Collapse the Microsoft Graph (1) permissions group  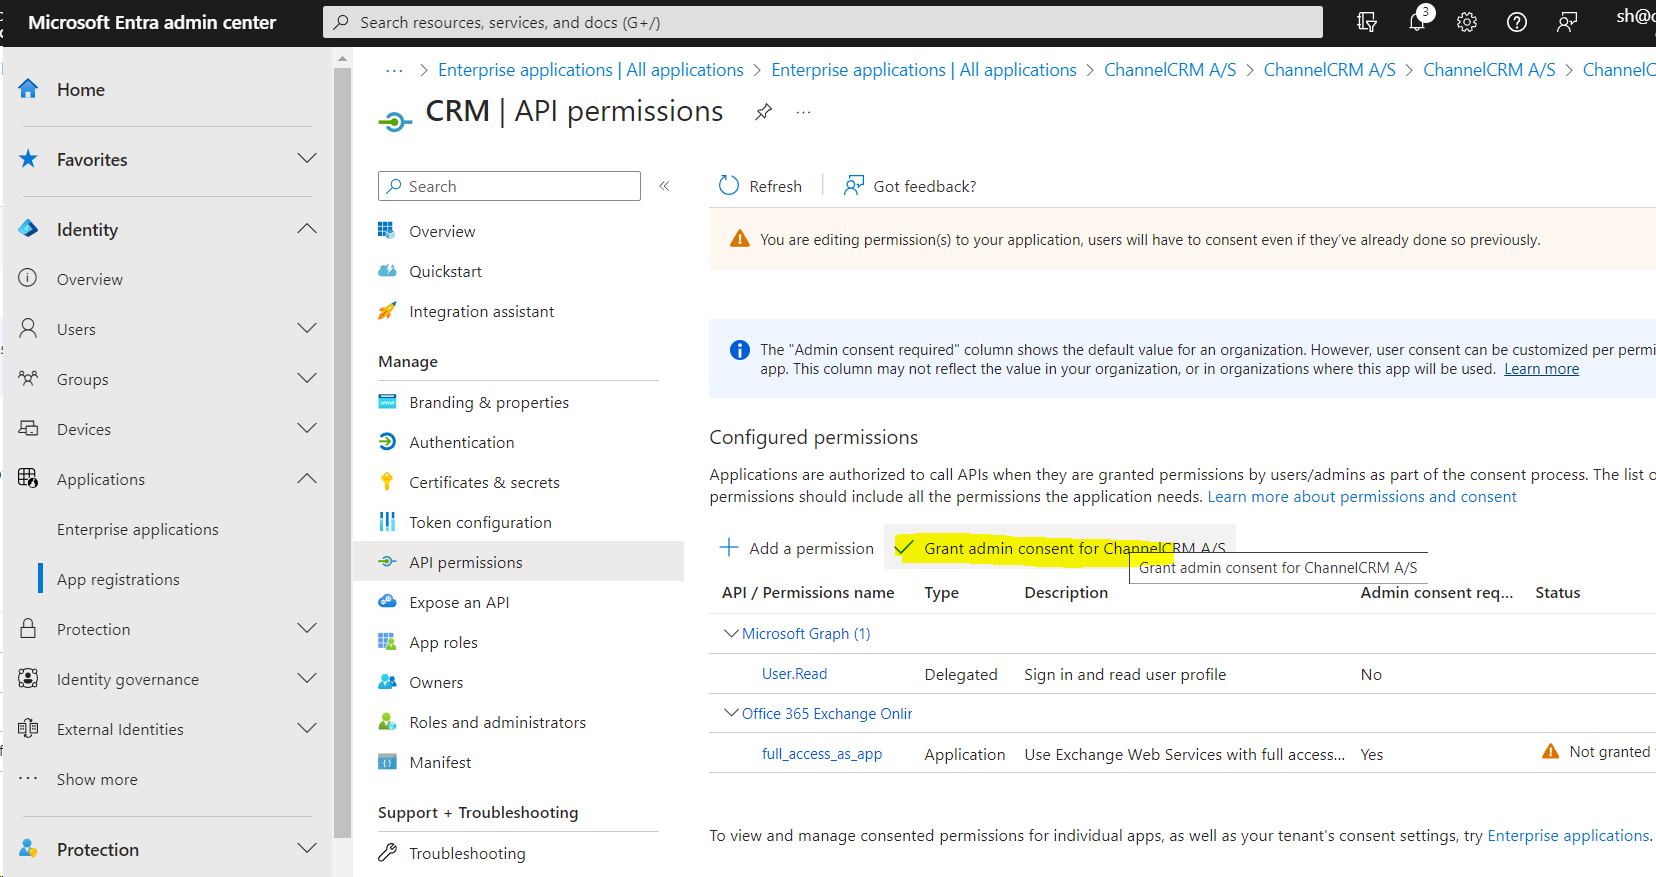click(x=731, y=633)
